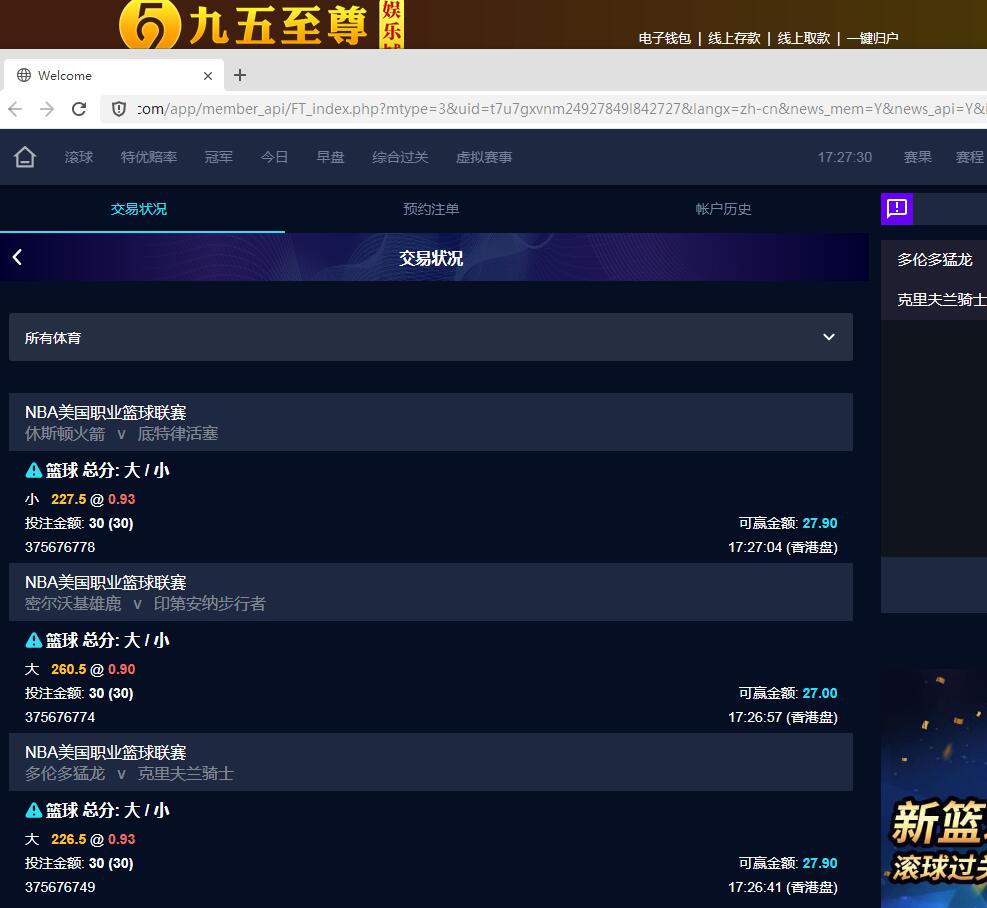Open the 早盘 menu

[330, 157]
